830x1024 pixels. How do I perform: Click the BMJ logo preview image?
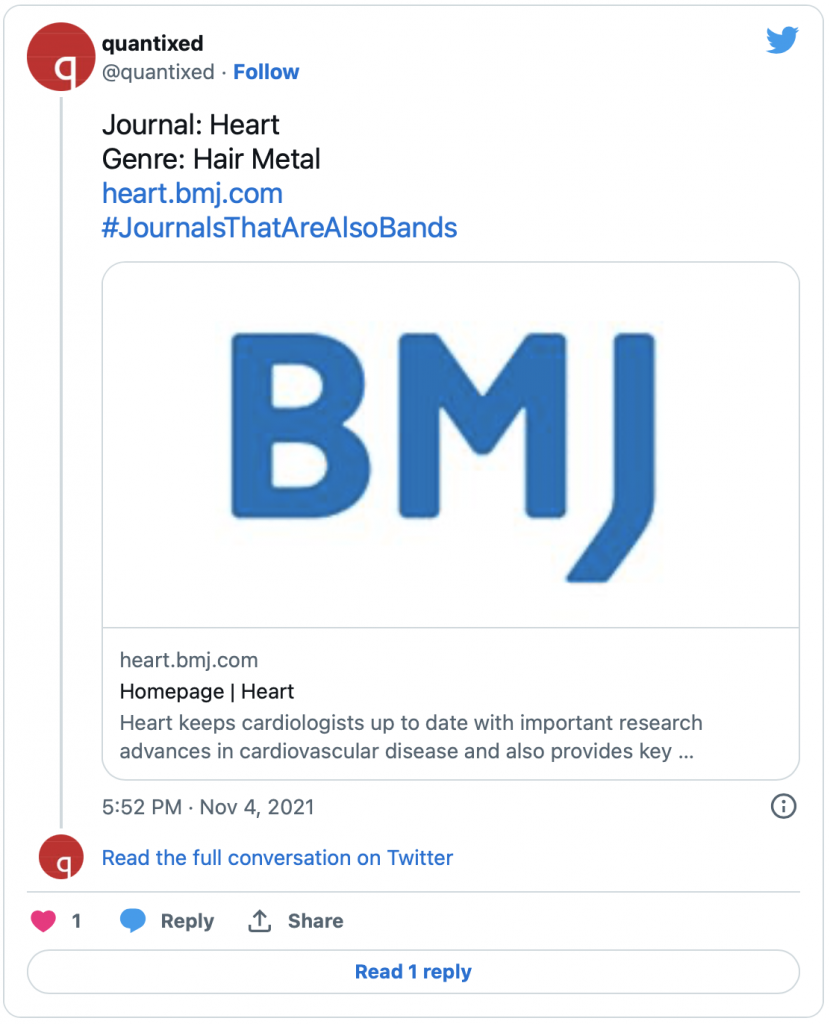[x=451, y=445]
